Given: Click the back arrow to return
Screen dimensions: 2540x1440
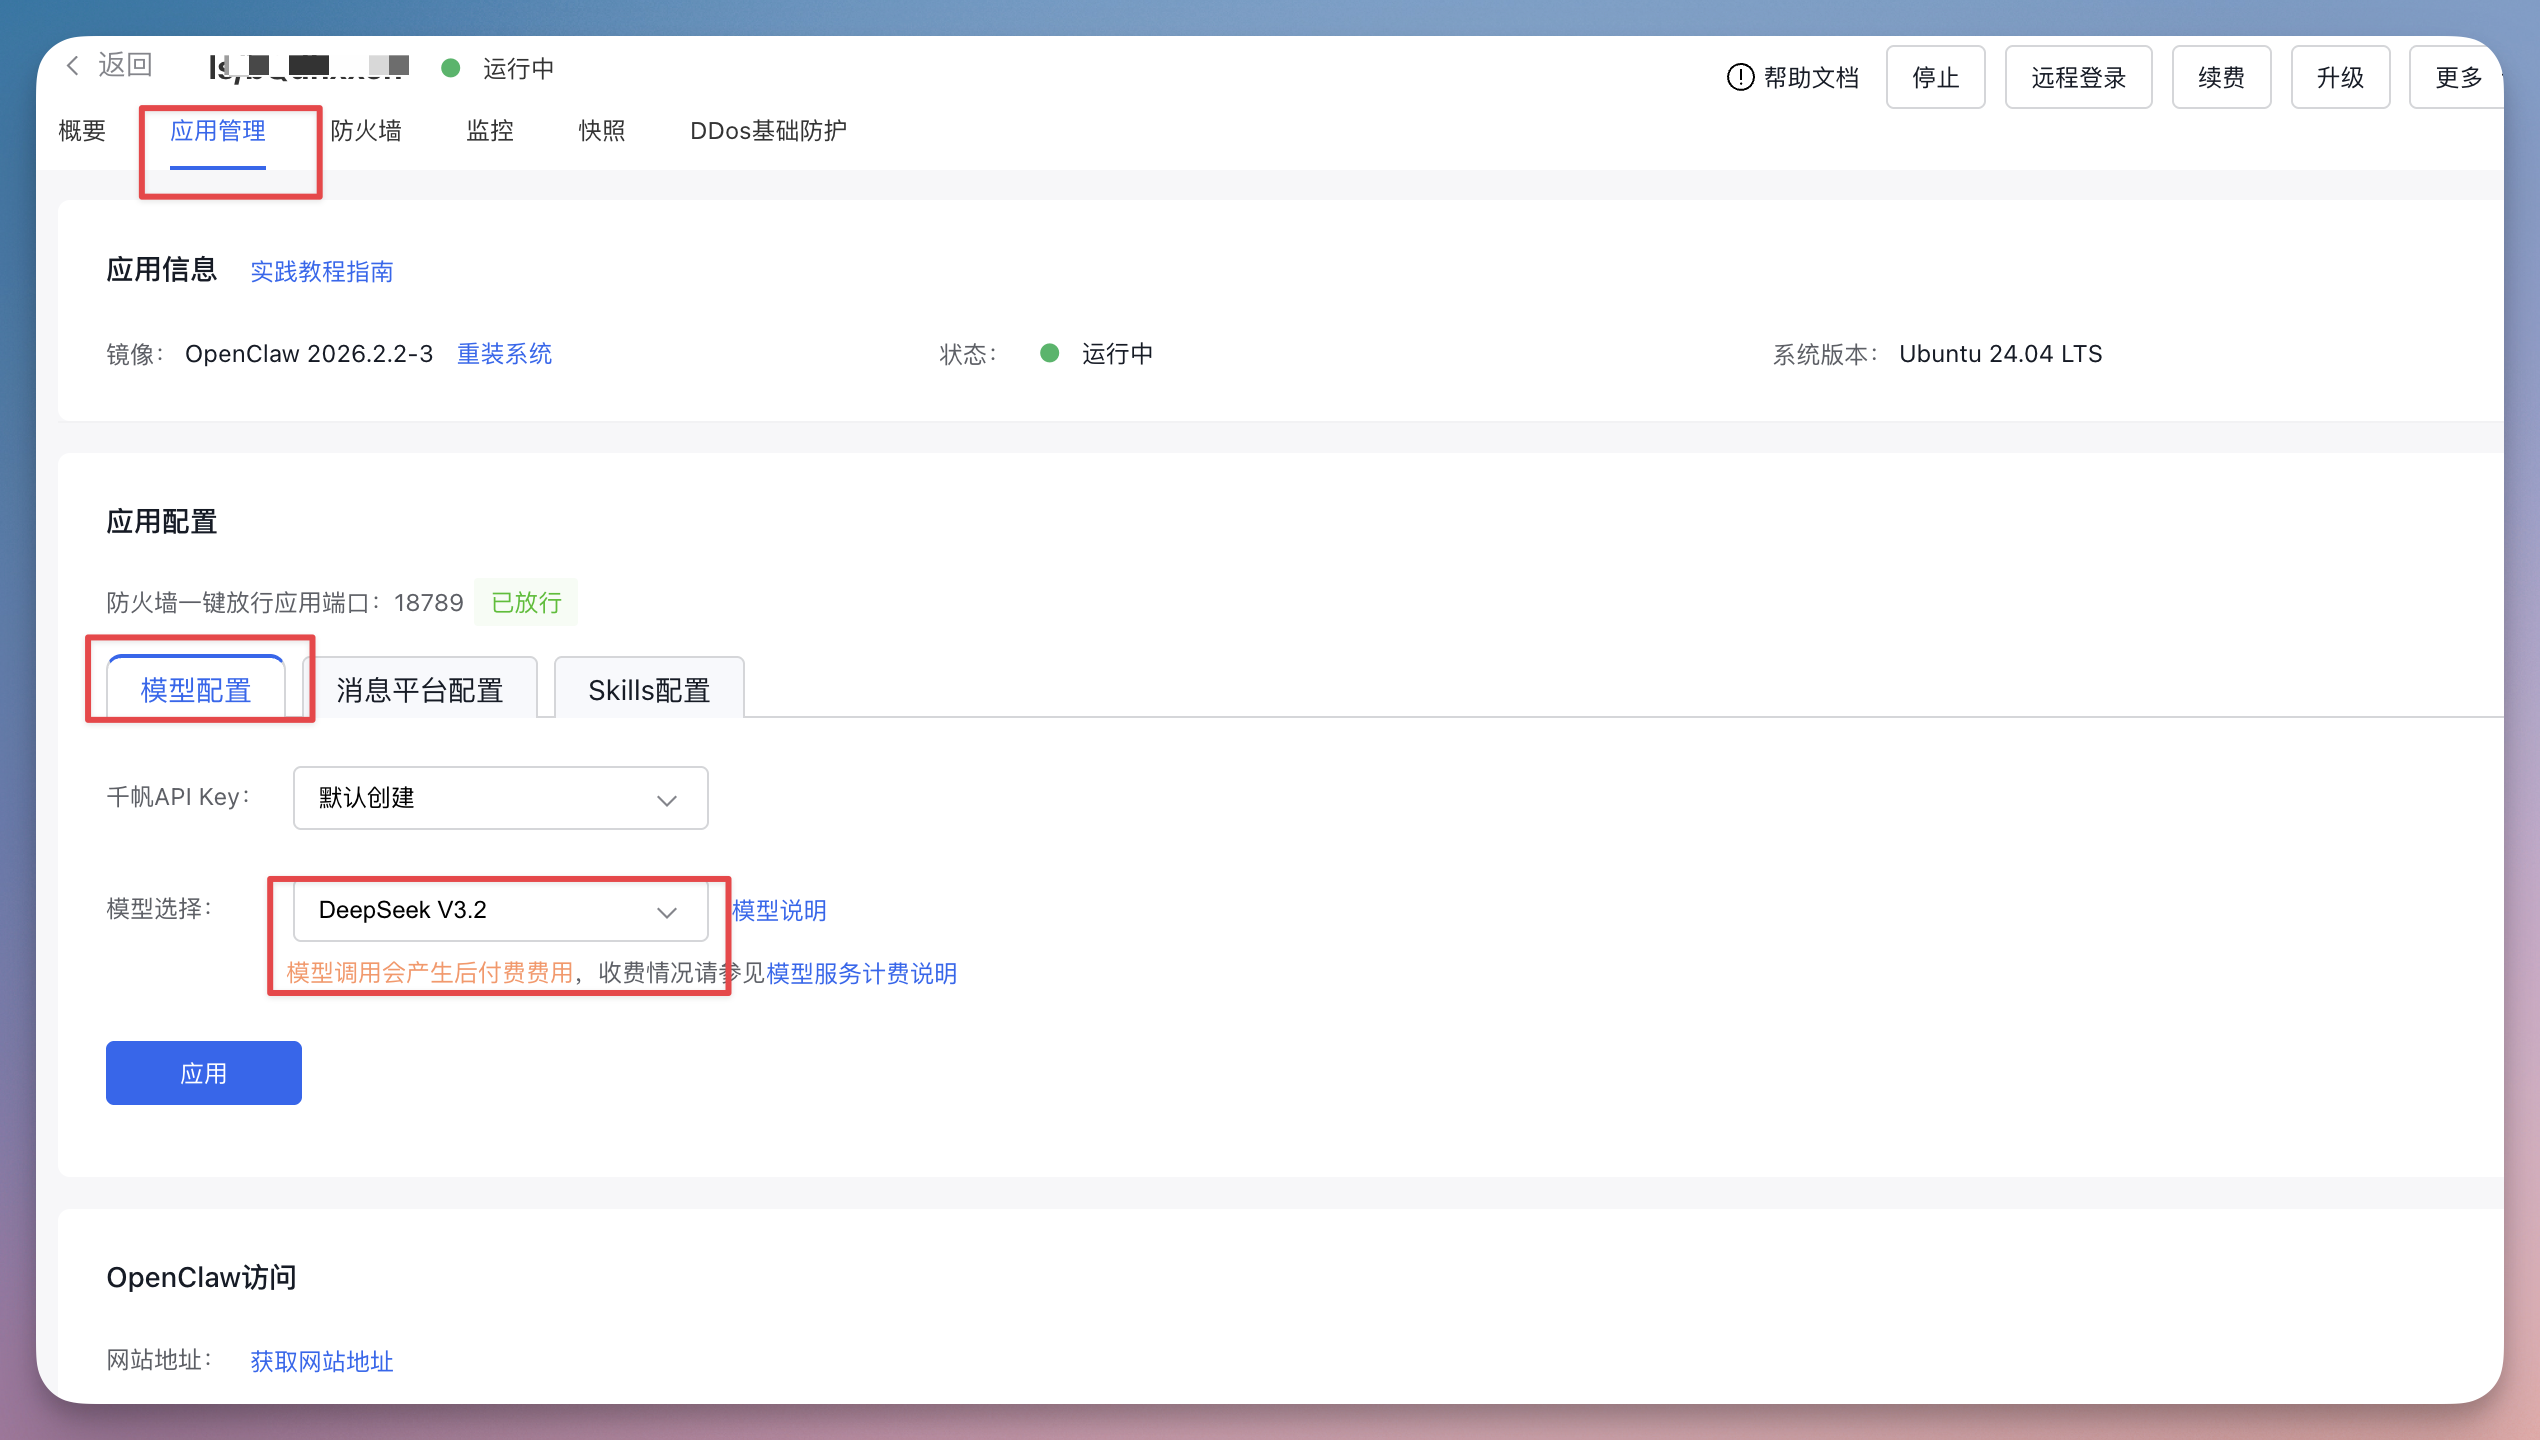Looking at the screenshot, I should pos(72,64).
